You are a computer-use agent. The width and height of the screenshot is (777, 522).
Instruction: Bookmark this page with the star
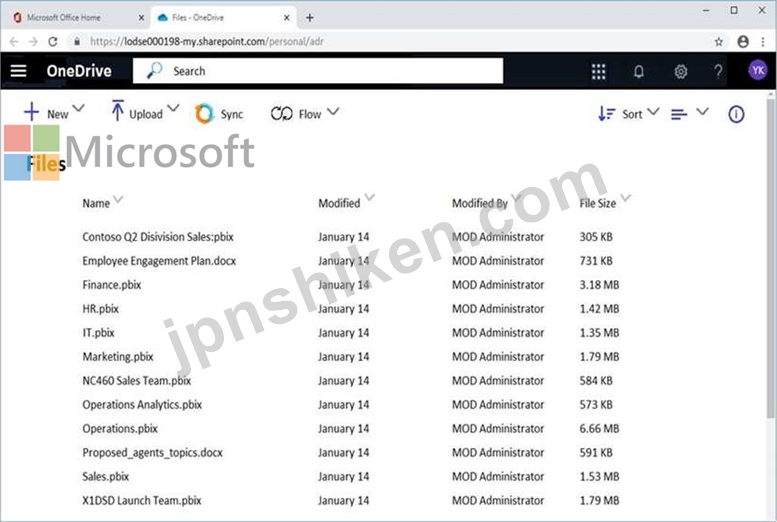(719, 42)
